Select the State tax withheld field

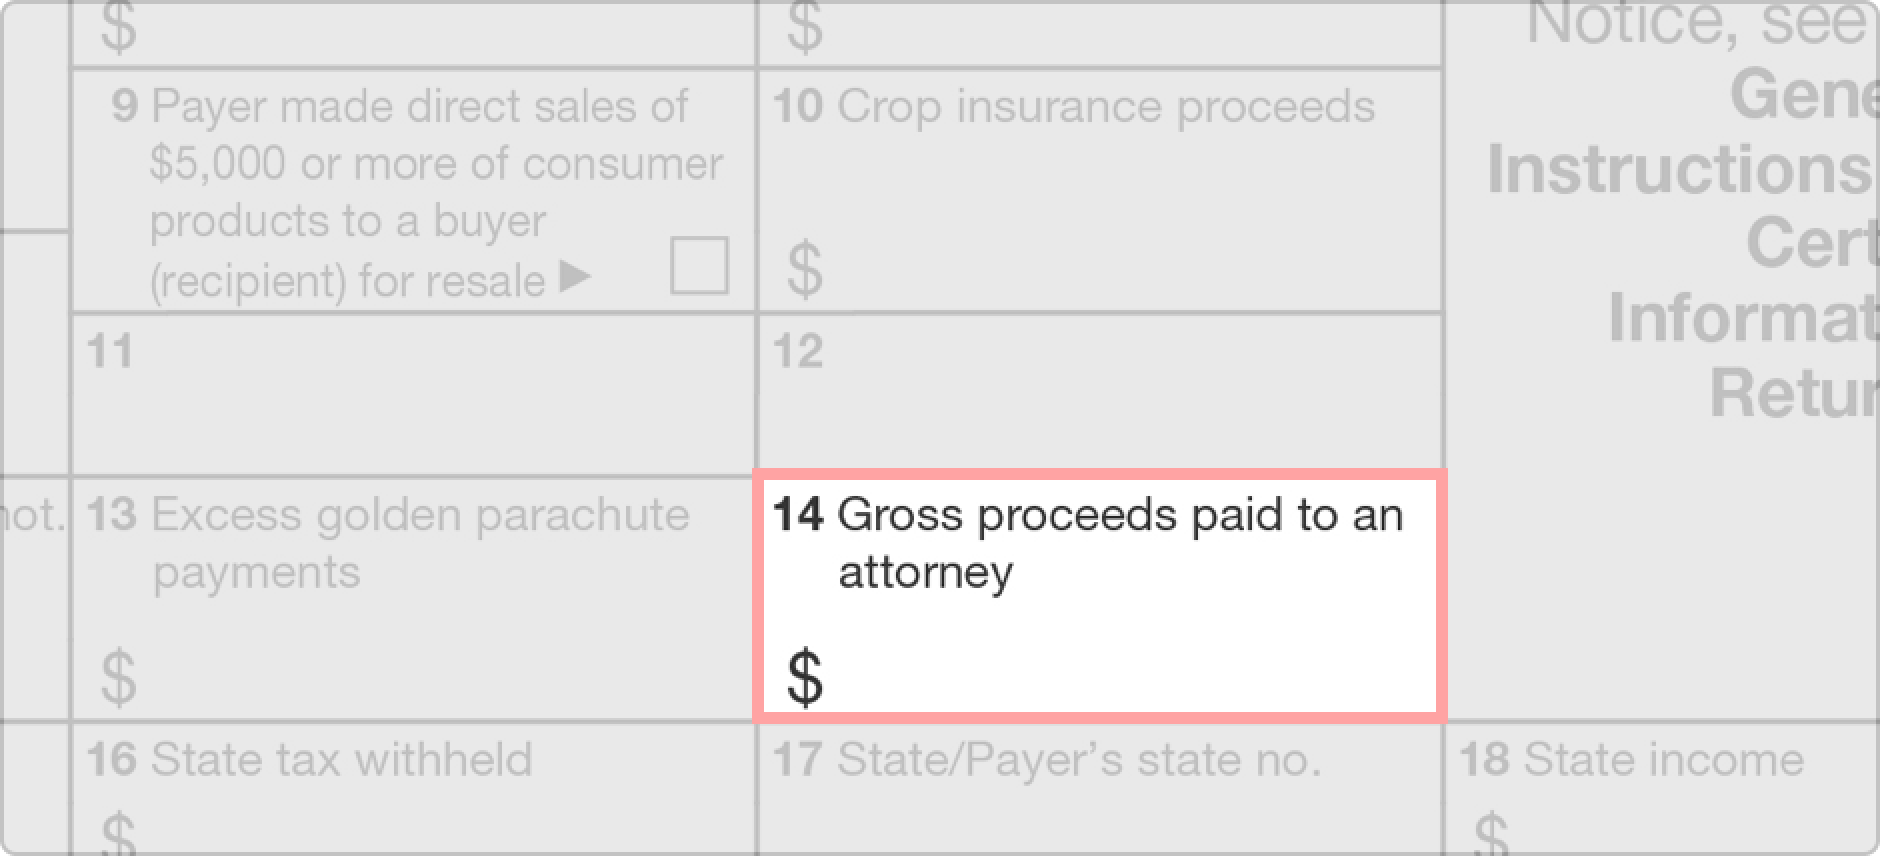point(413,789)
